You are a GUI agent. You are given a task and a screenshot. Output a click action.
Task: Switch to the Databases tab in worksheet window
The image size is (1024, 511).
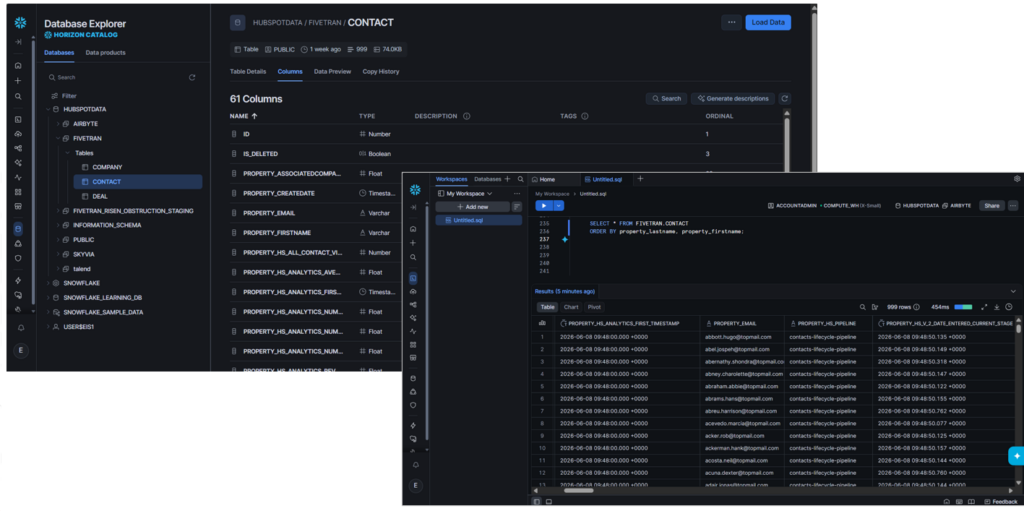pyautogui.click(x=487, y=179)
